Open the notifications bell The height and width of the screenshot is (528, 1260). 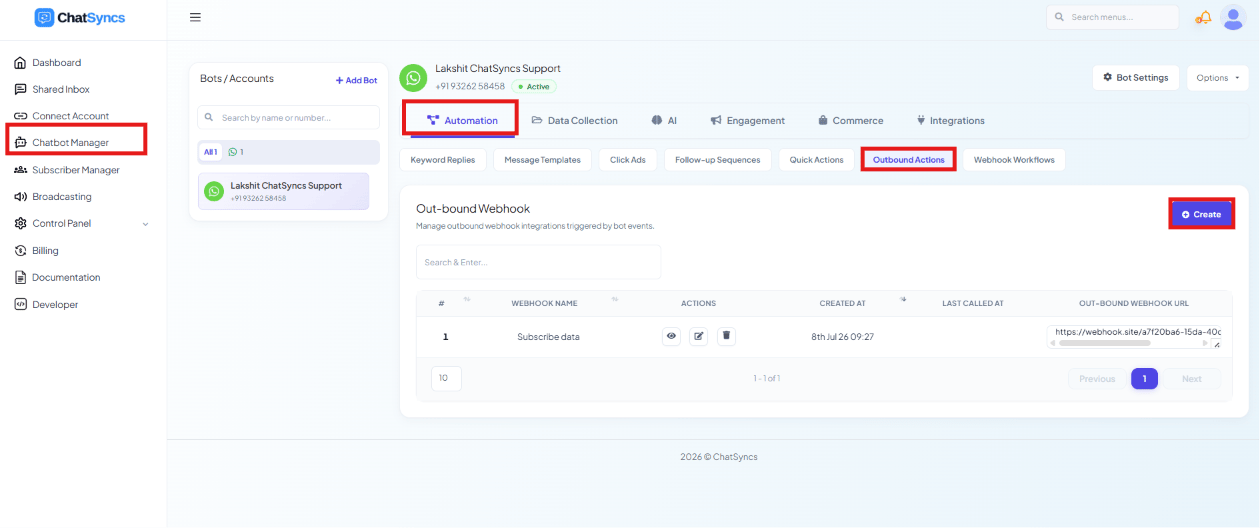click(x=1203, y=17)
